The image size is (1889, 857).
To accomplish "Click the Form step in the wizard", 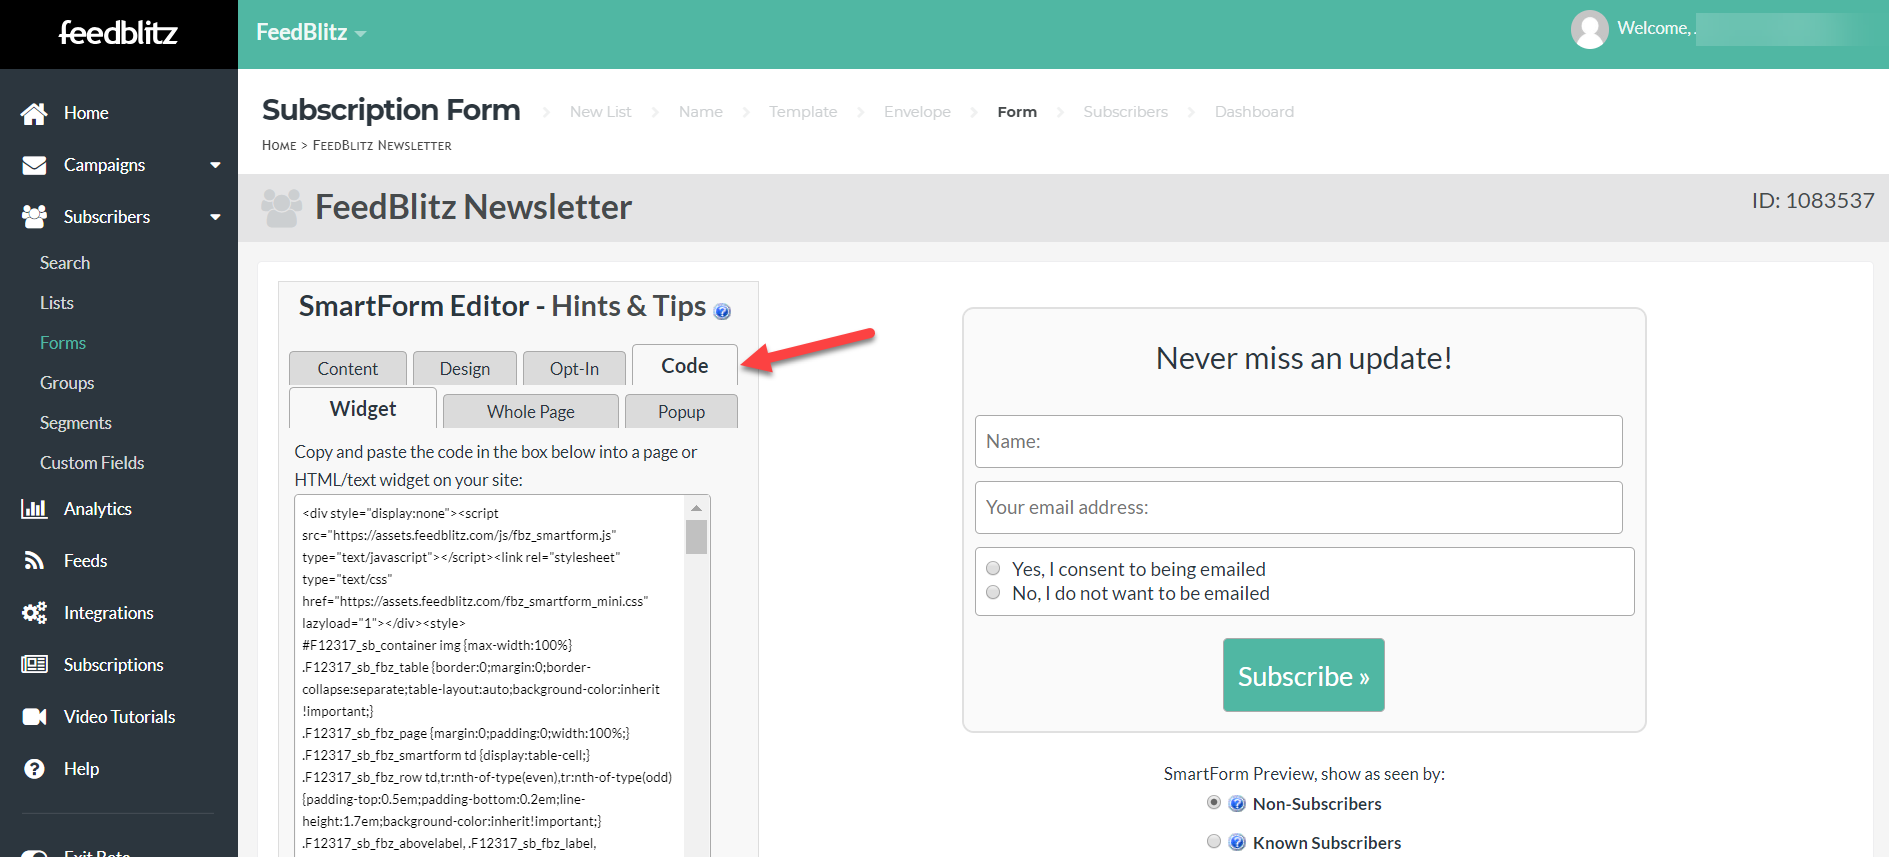I will point(1017,112).
